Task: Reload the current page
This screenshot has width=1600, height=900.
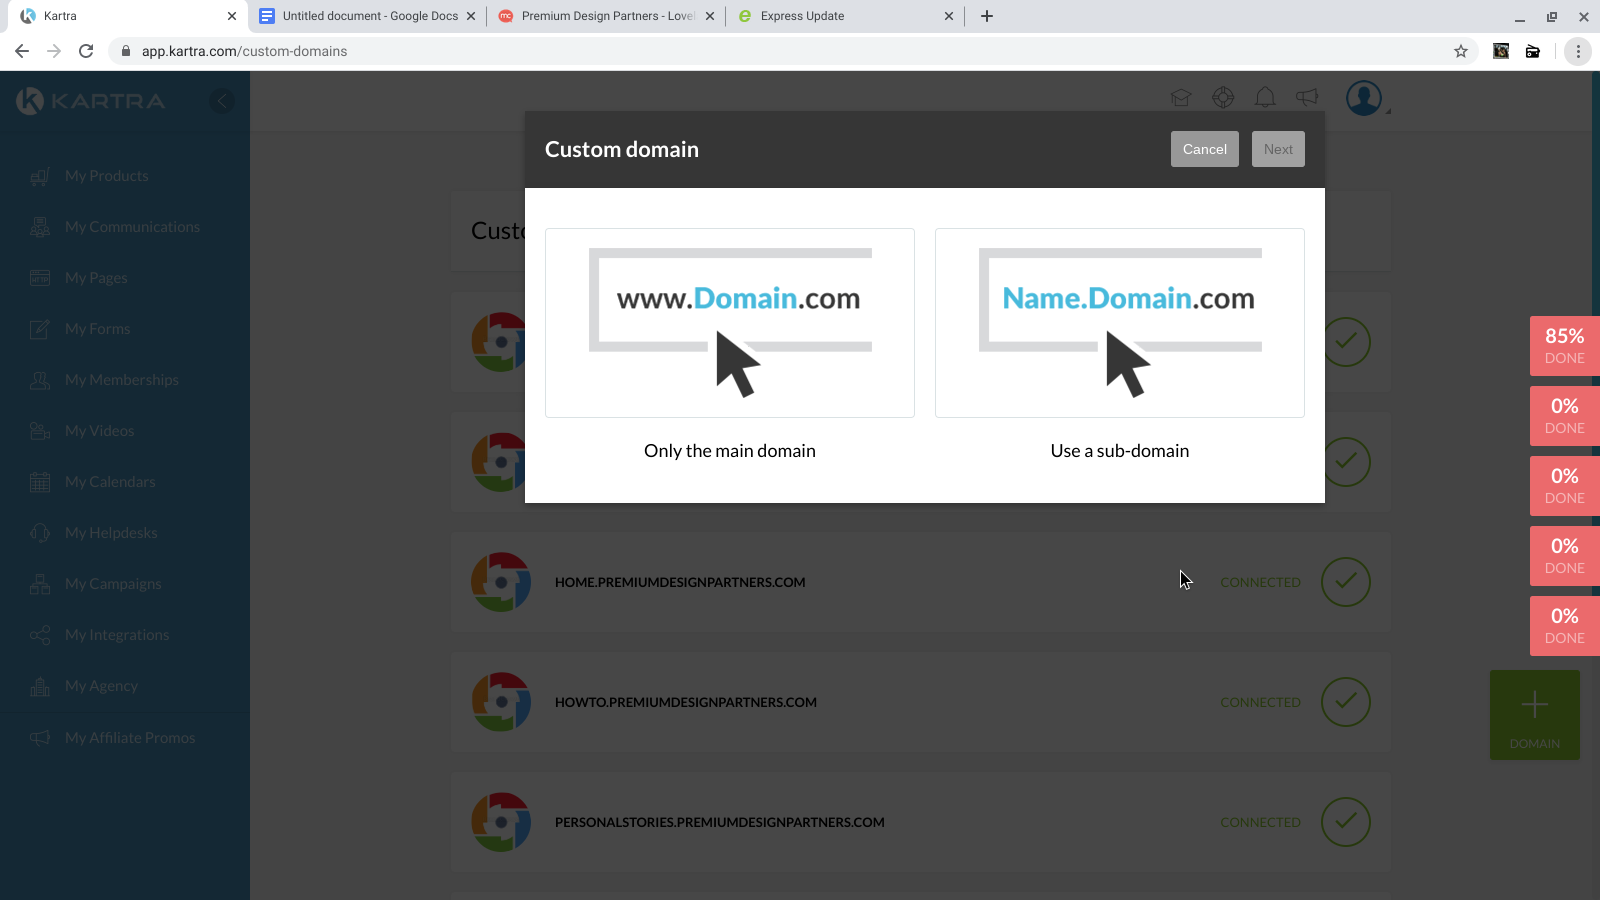Action: 86,51
